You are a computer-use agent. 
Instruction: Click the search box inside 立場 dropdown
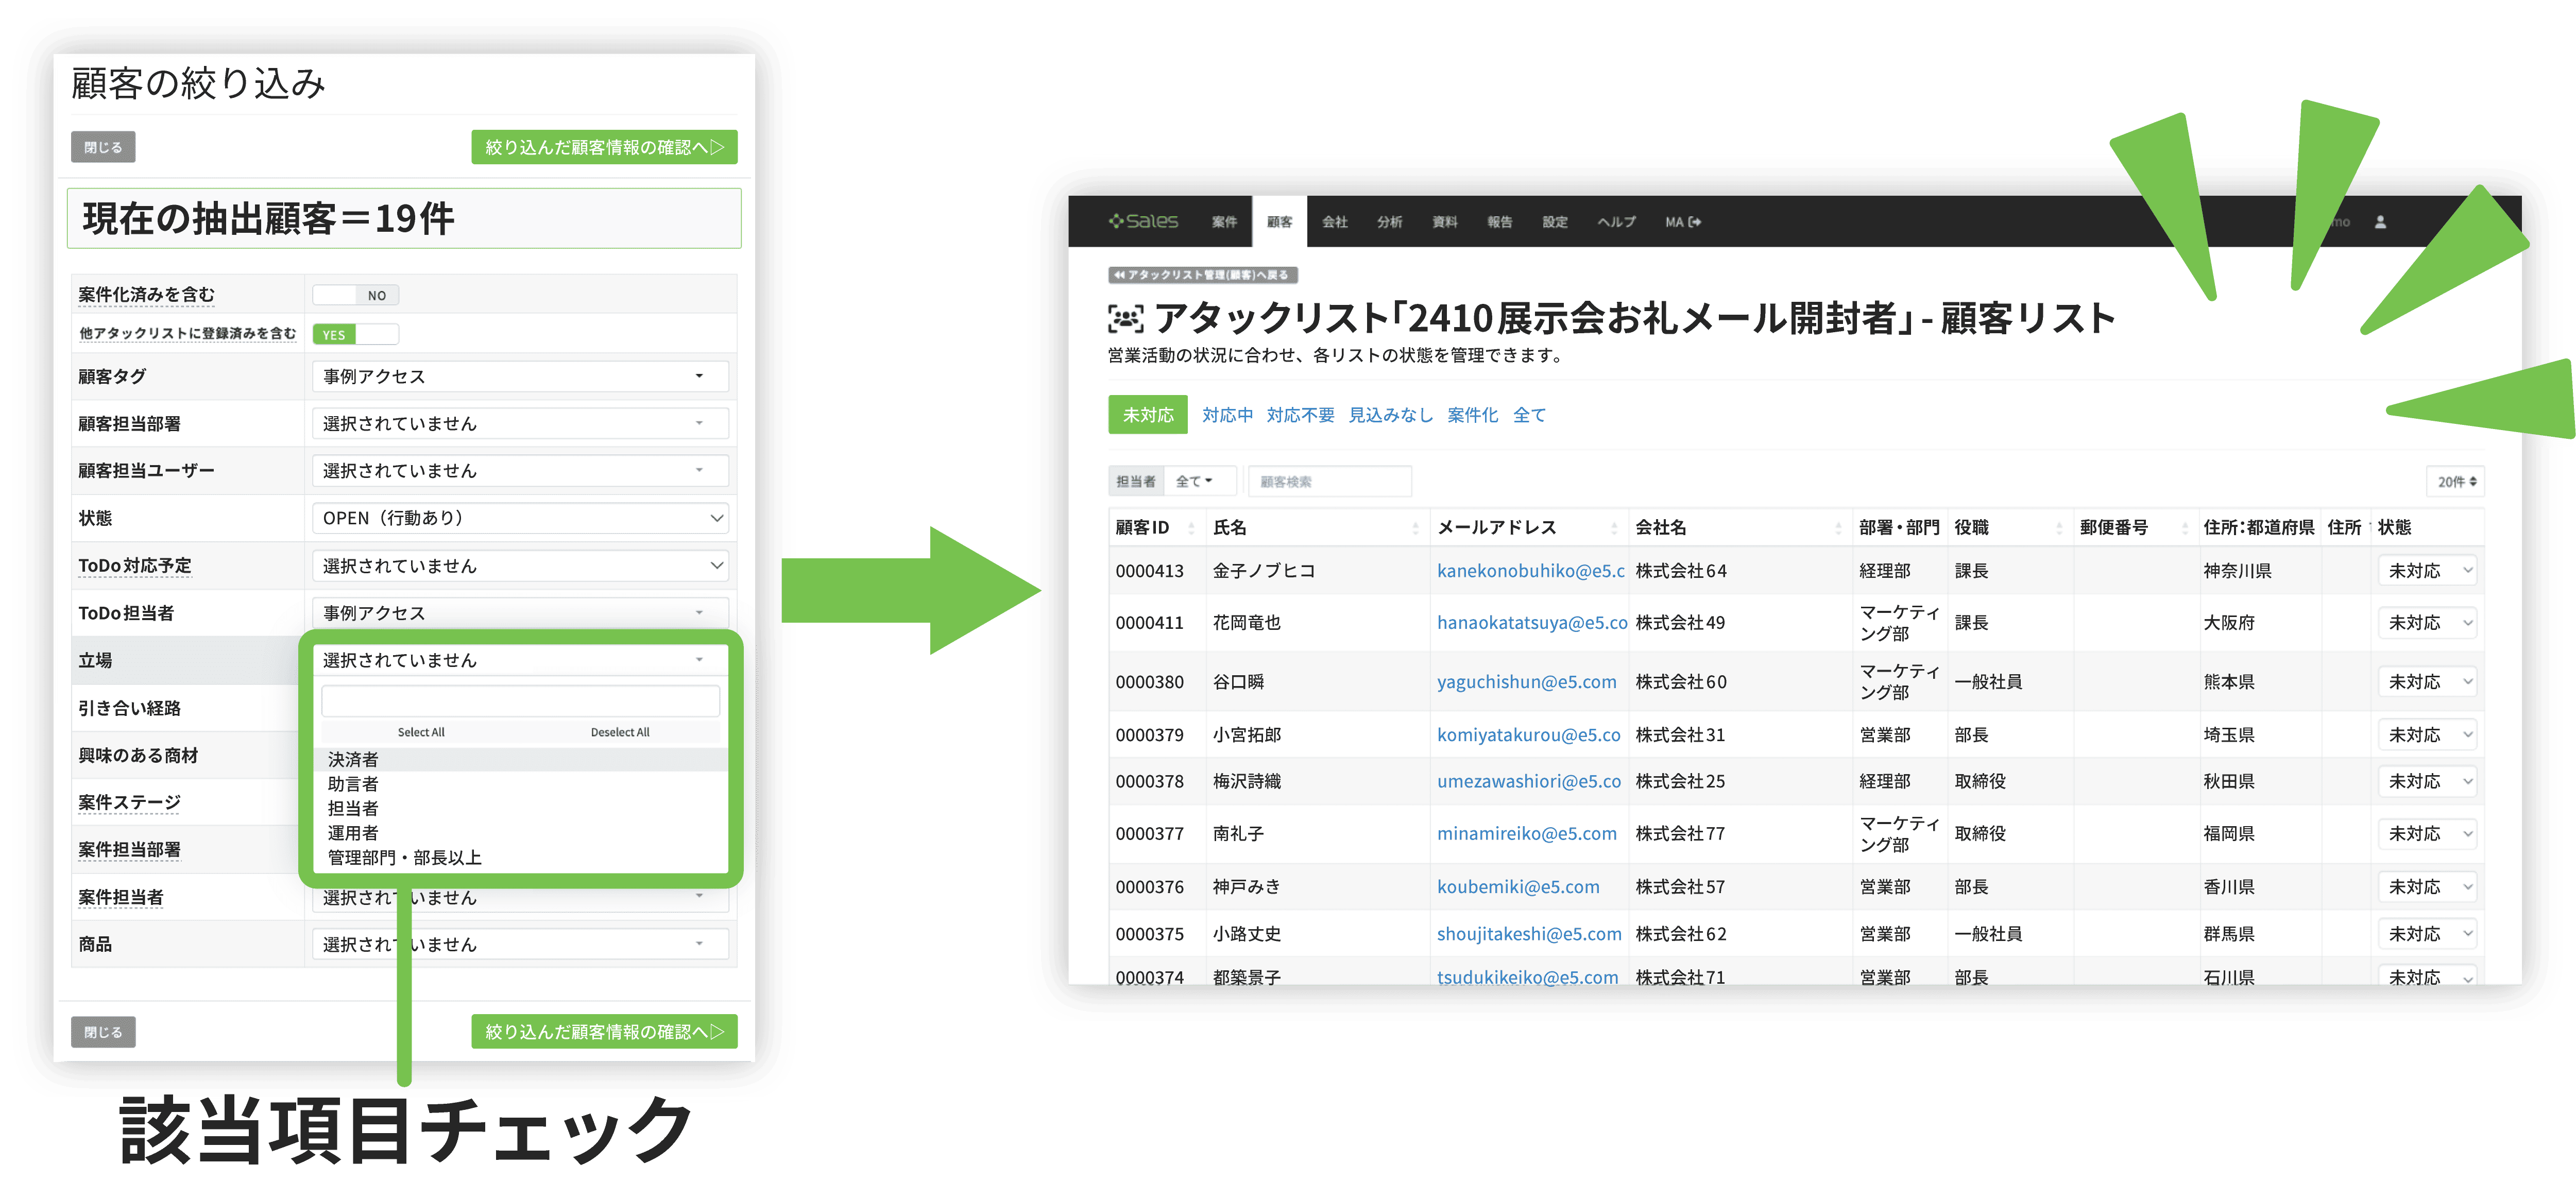tap(520, 701)
